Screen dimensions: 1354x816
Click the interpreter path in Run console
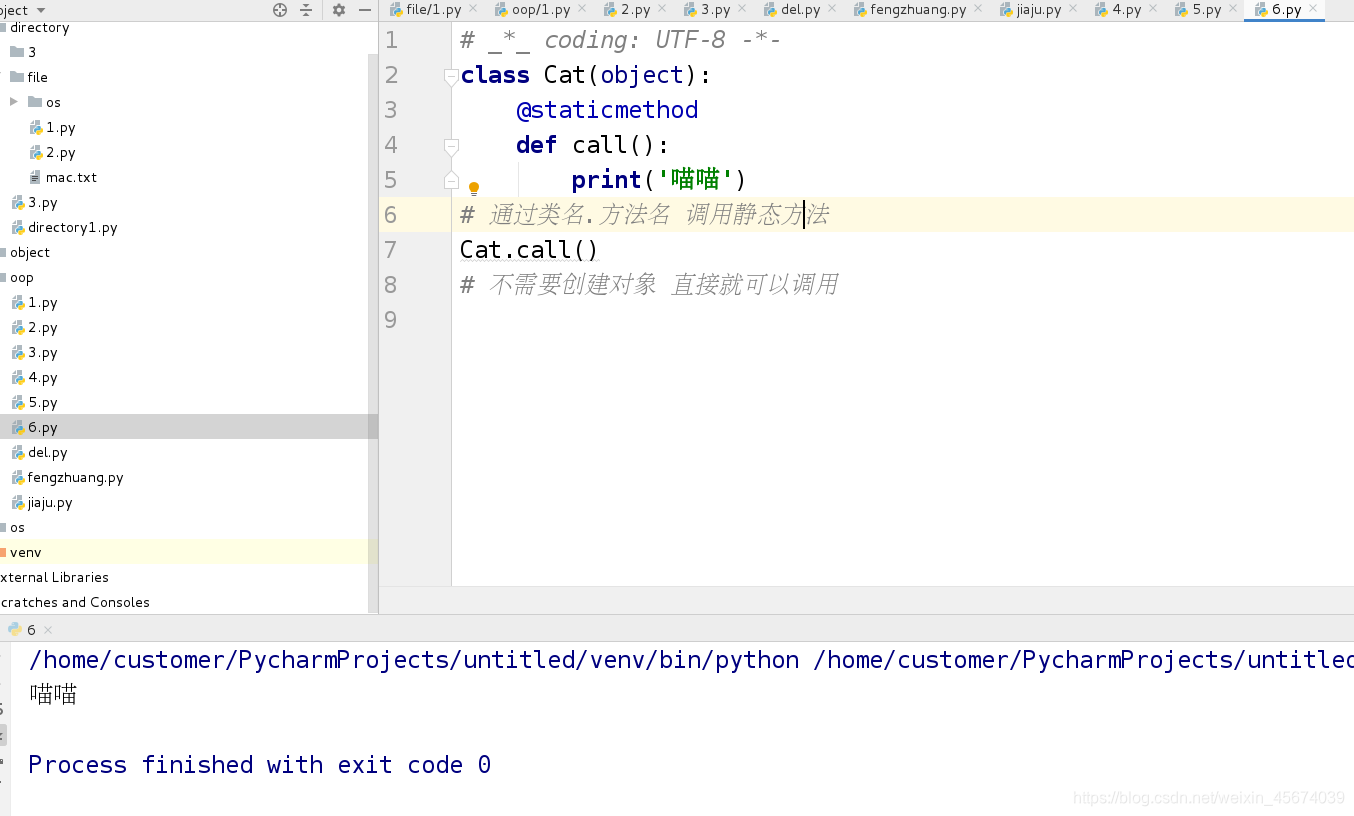414,660
